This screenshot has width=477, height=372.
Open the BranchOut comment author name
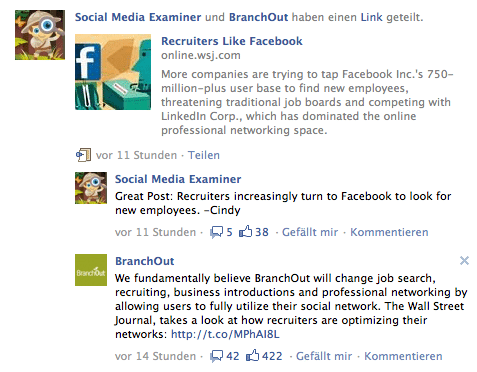tap(145, 261)
